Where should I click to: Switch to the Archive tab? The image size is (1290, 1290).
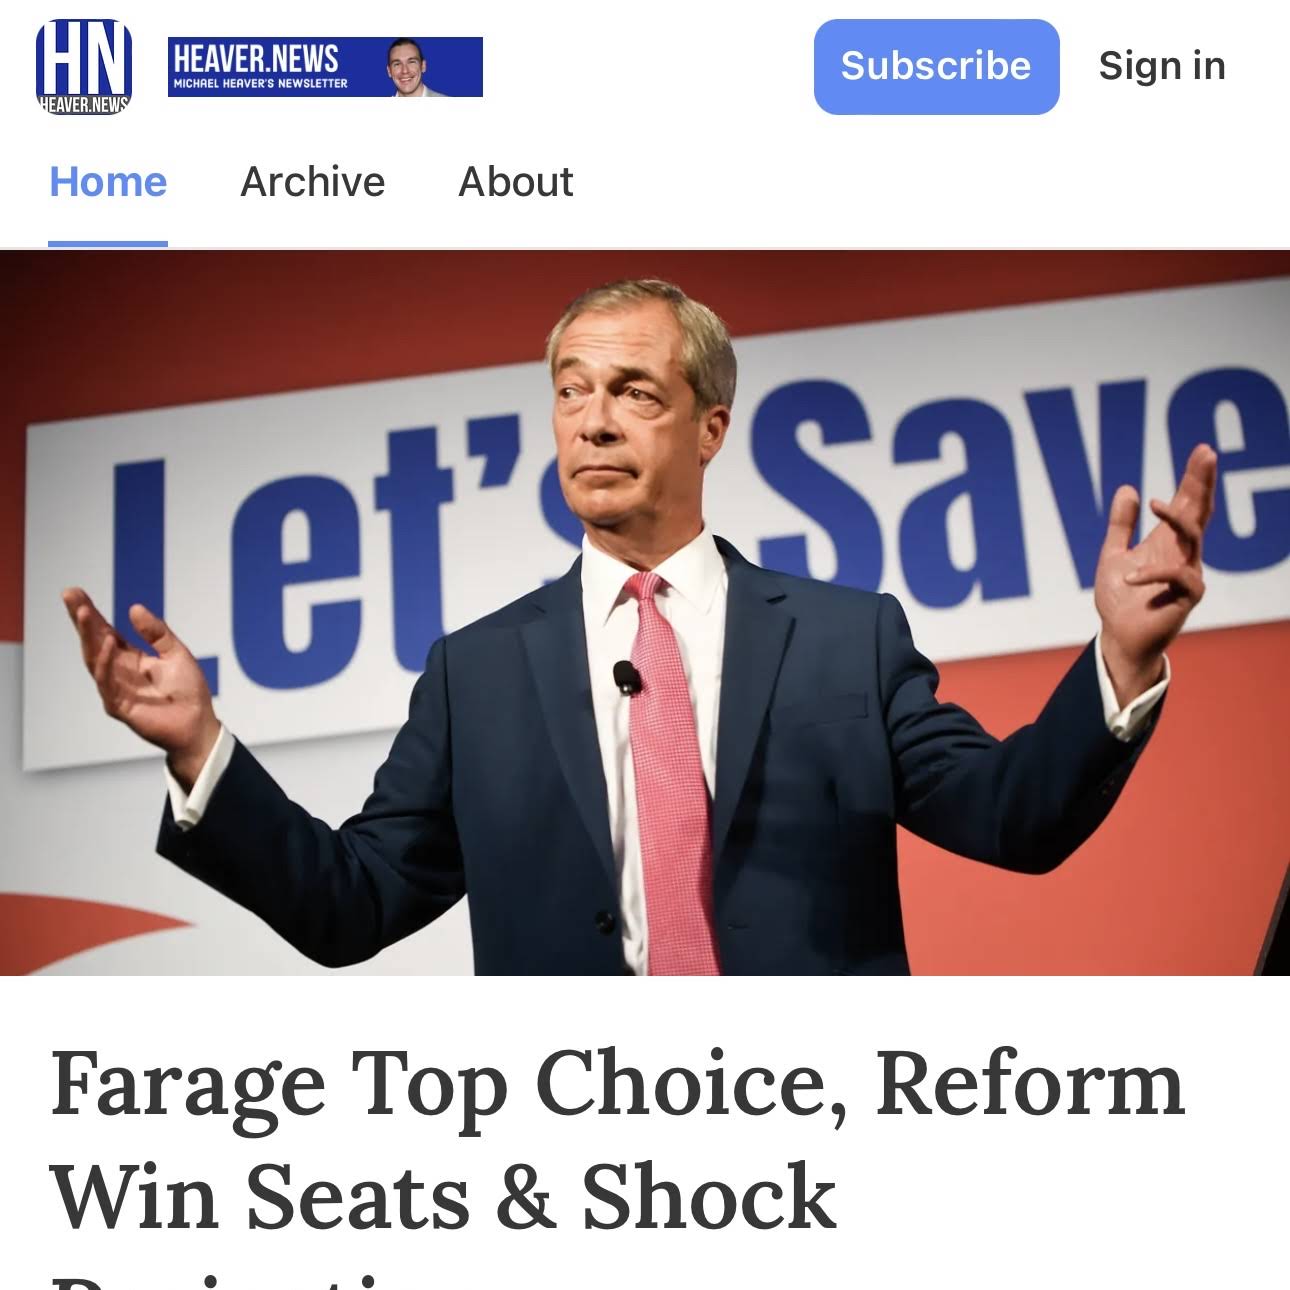point(312,182)
